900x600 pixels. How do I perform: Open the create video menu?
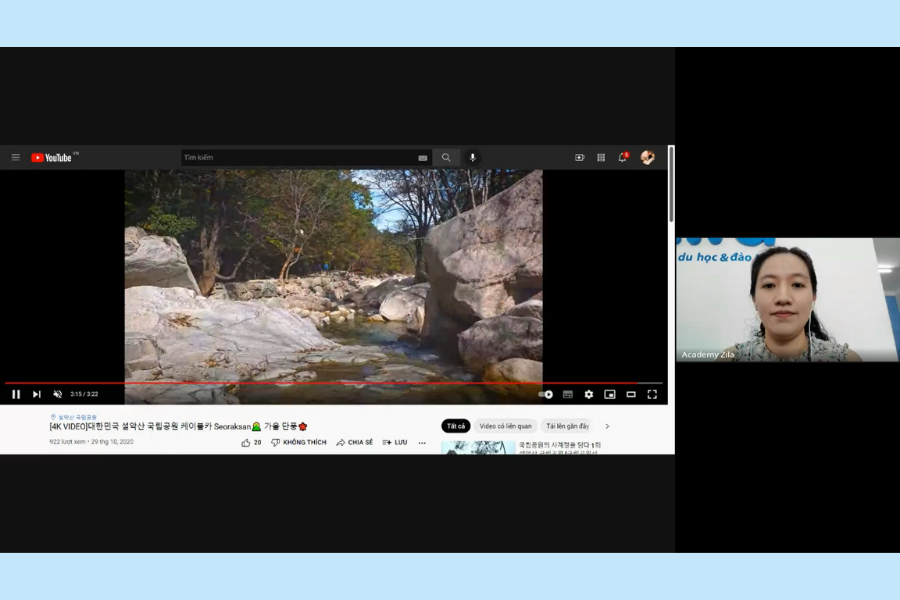pyautogui.click(x=579, y=157)
